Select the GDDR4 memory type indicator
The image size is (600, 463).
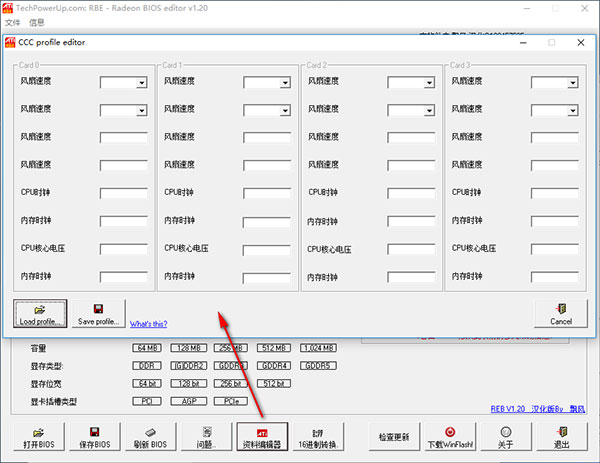274,366
